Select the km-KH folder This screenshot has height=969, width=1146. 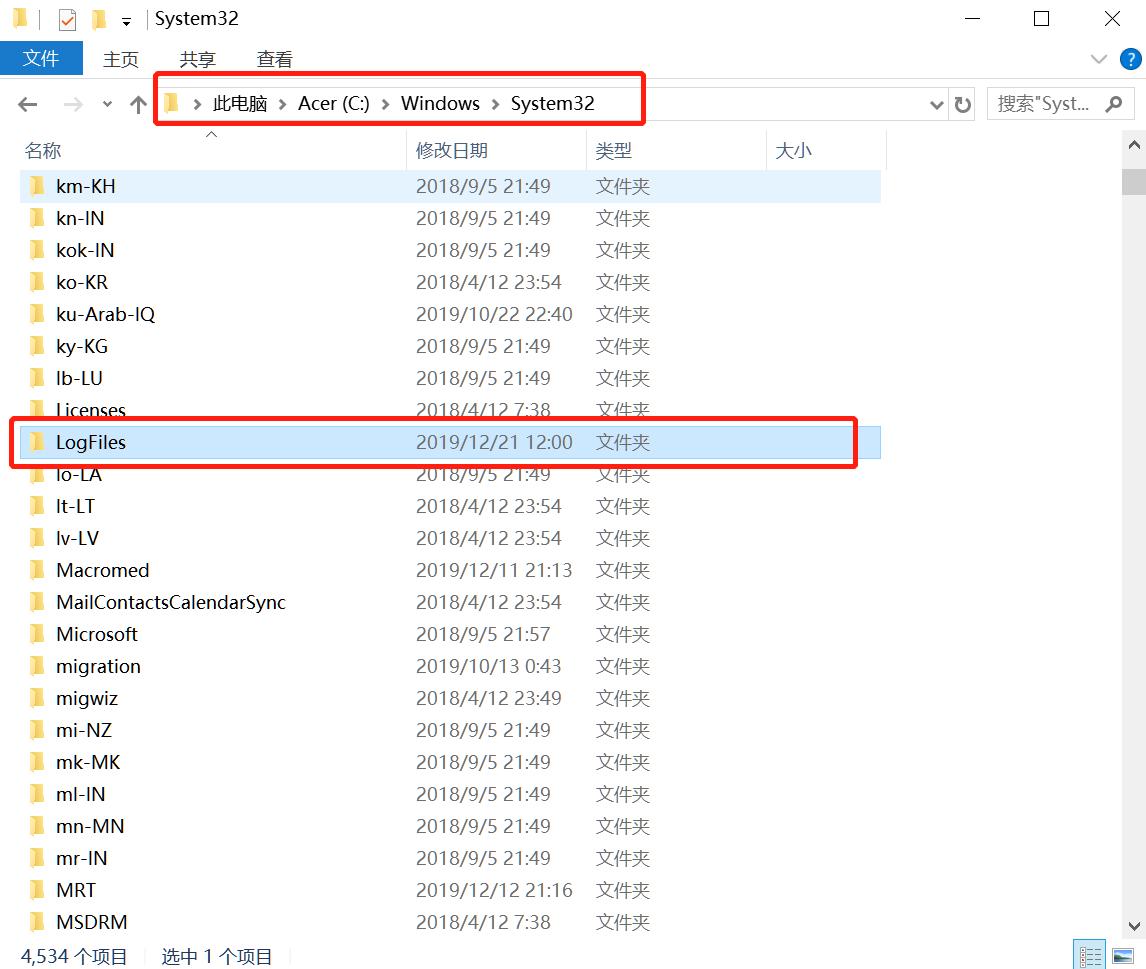point(450,186)
